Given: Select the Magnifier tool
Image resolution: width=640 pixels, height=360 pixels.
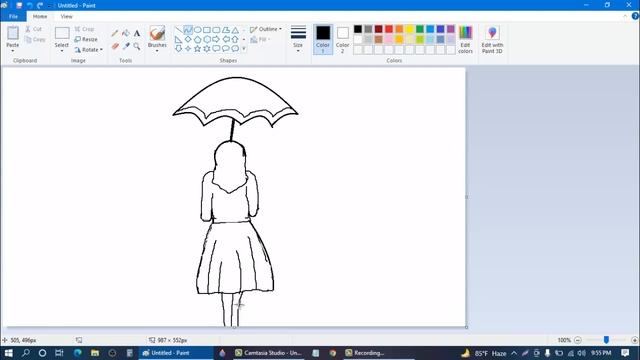Looking at the screenshot, I should tap(137, 46).
